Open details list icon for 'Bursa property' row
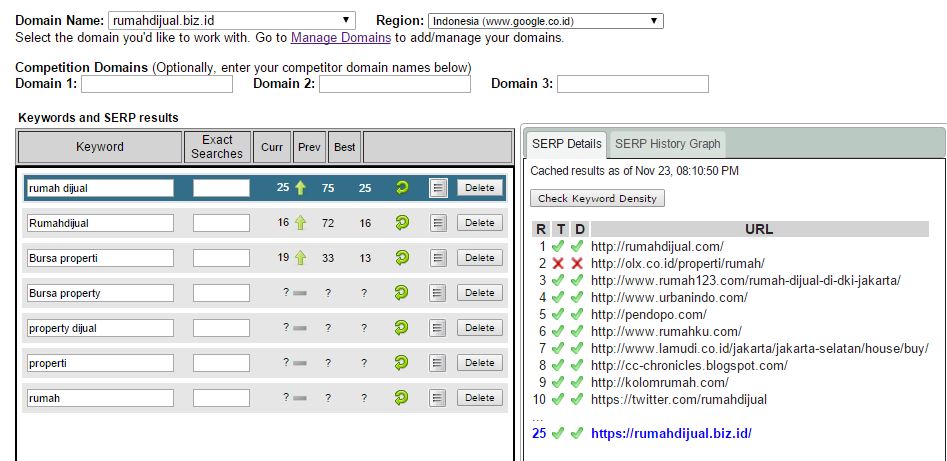Screen dimensions: 947x461 tap(438, 293)
